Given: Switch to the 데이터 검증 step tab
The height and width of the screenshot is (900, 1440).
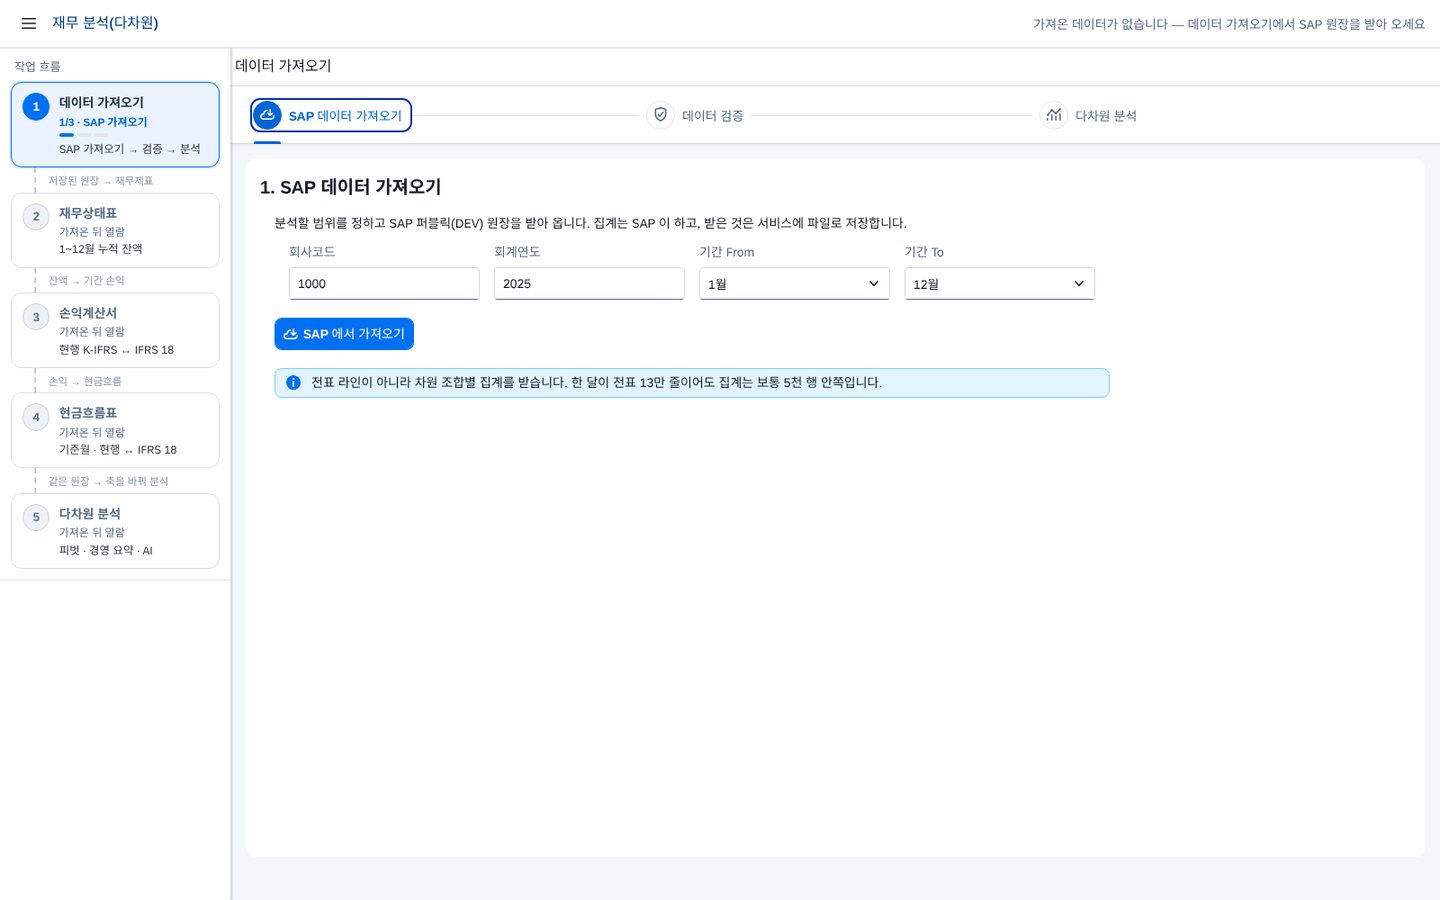Looking at the screenshot, I should 695,116.
